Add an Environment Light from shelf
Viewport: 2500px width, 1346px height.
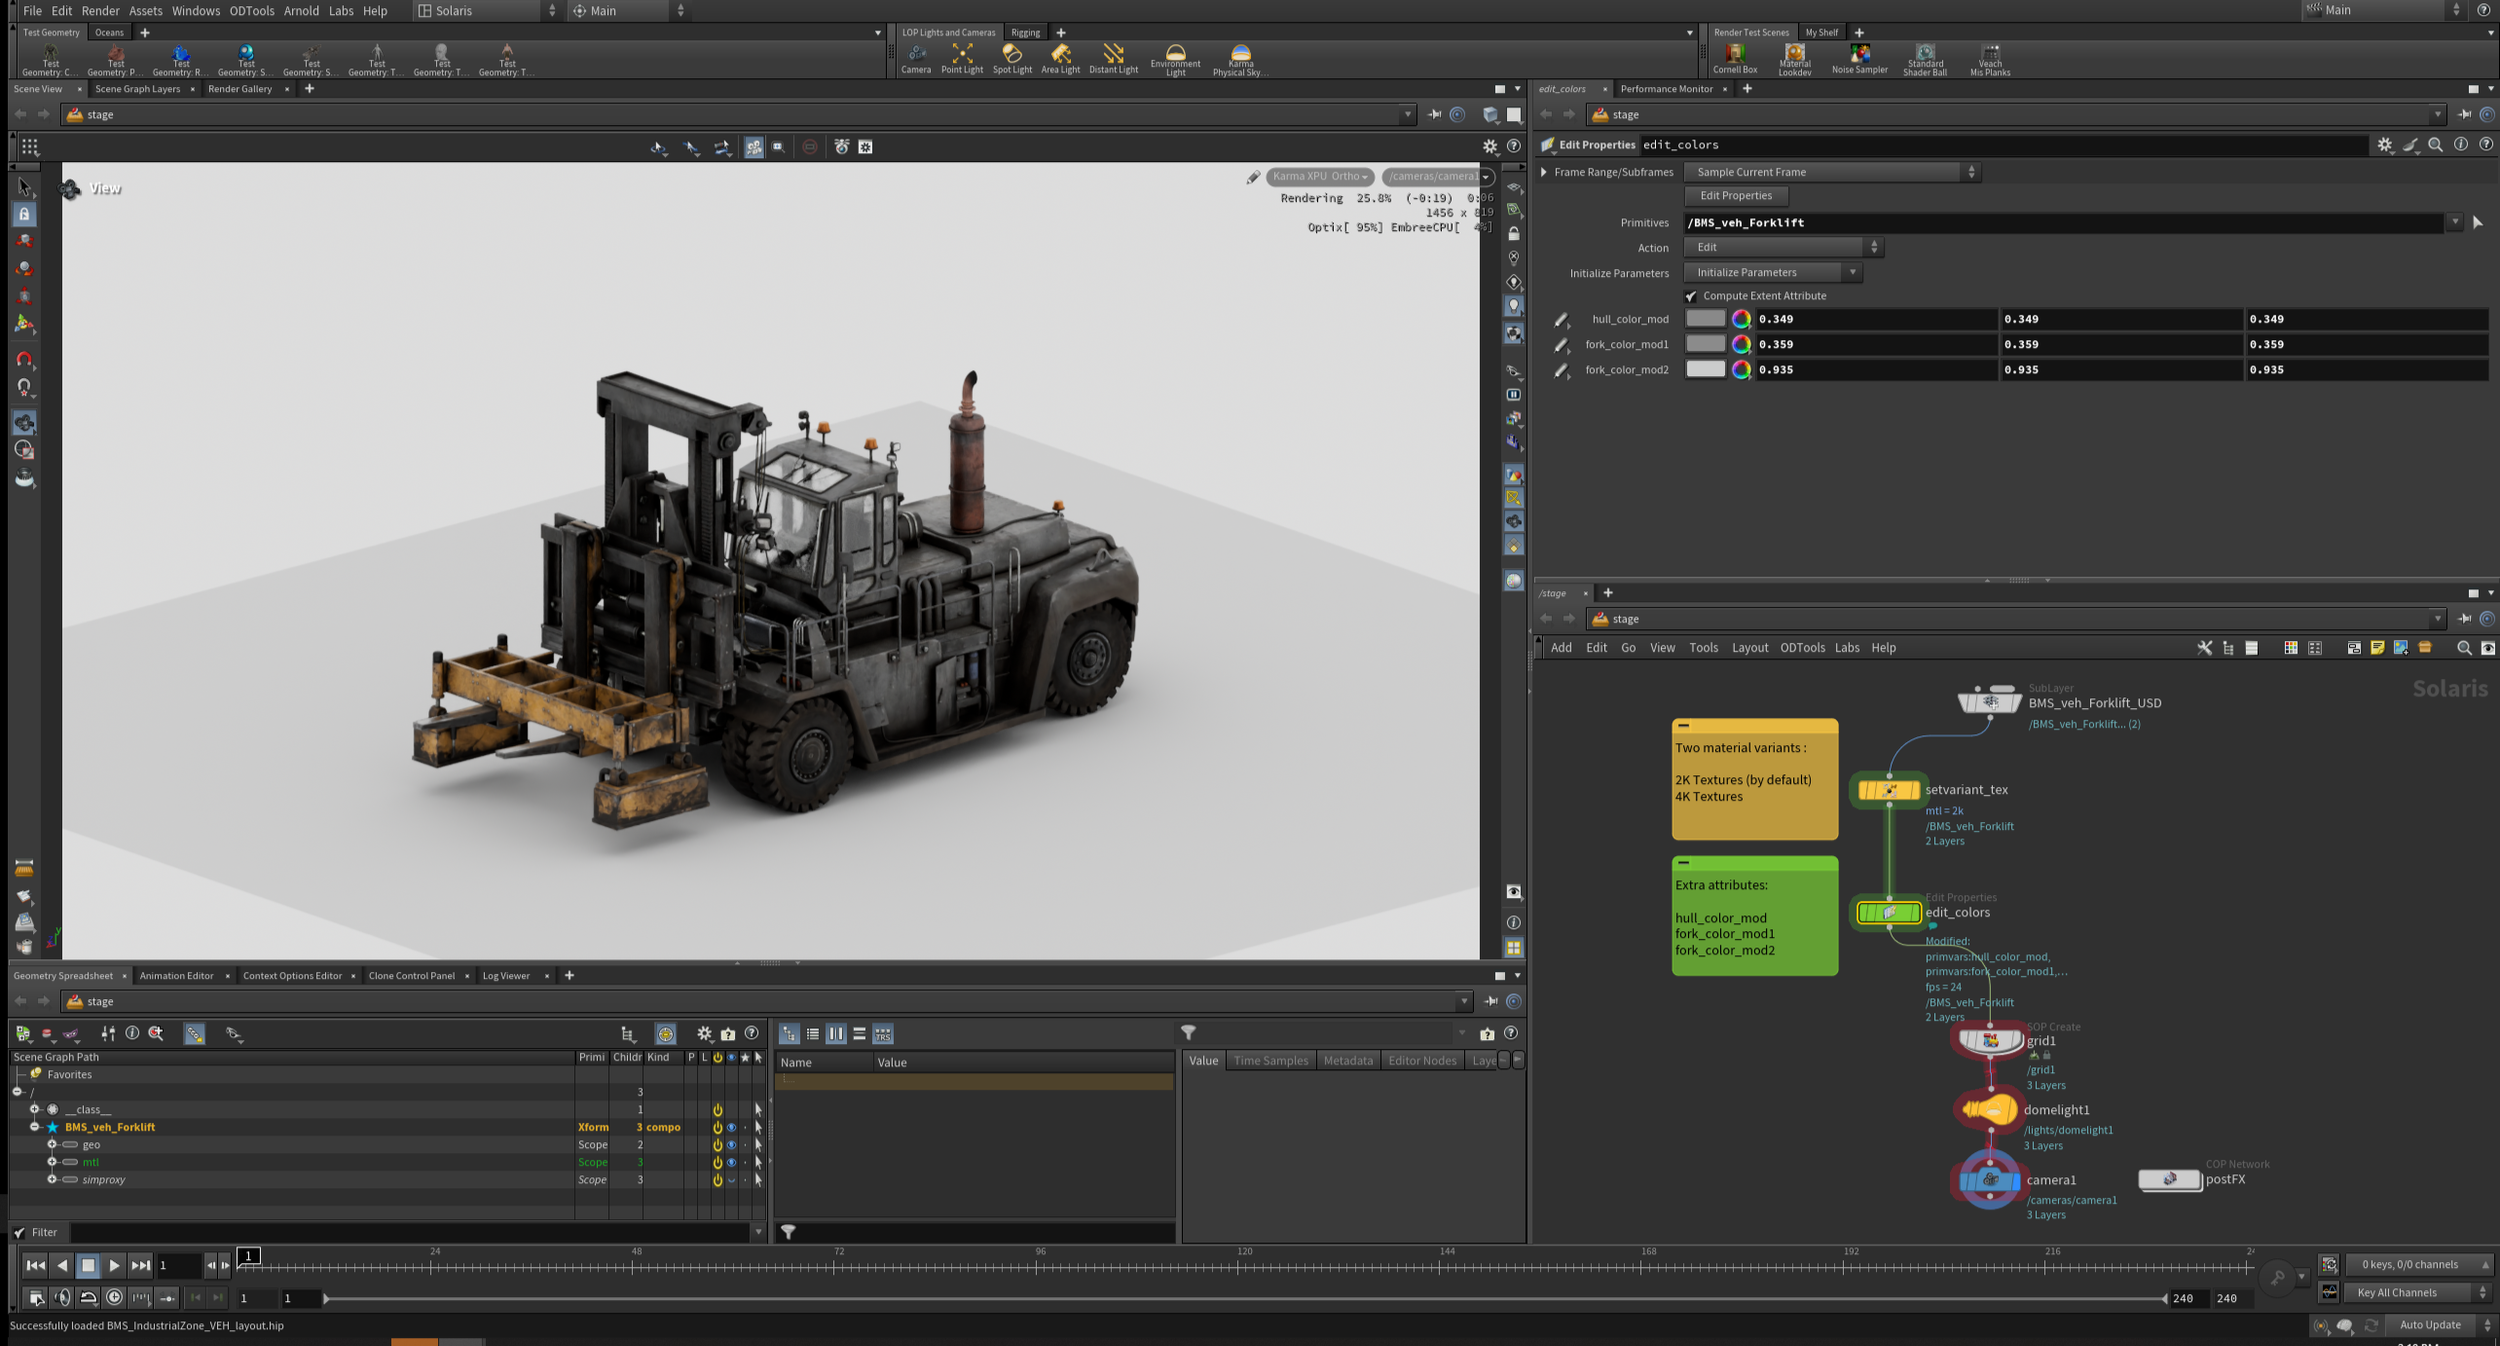1175,58
